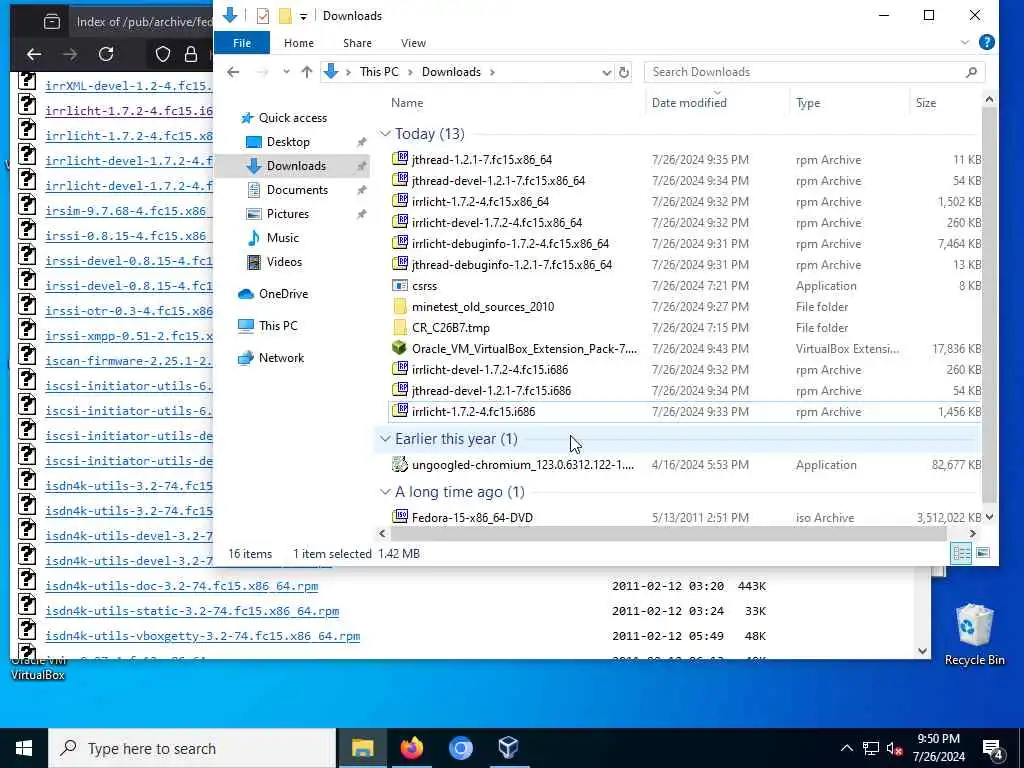Open VirtualBox from the taskbar
The image size is (1024, 768).
click(x=508, y=748)
